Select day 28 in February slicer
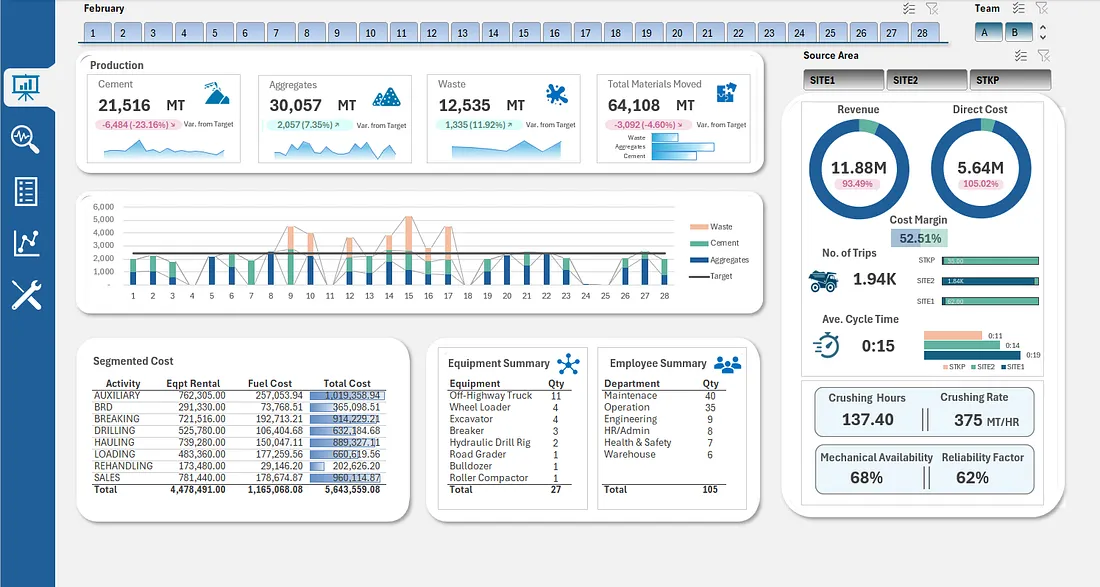The image size is (1100, 587). coord(923,33)
